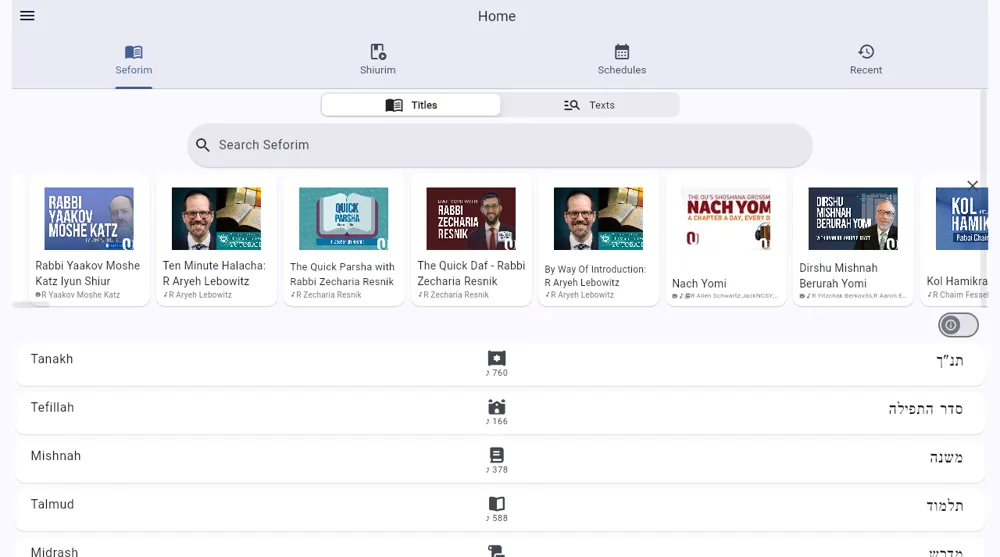Click the Hebrew label משנה
Image resolution: width=1000 pixels, height=557 pixels.
click(946, 457)
